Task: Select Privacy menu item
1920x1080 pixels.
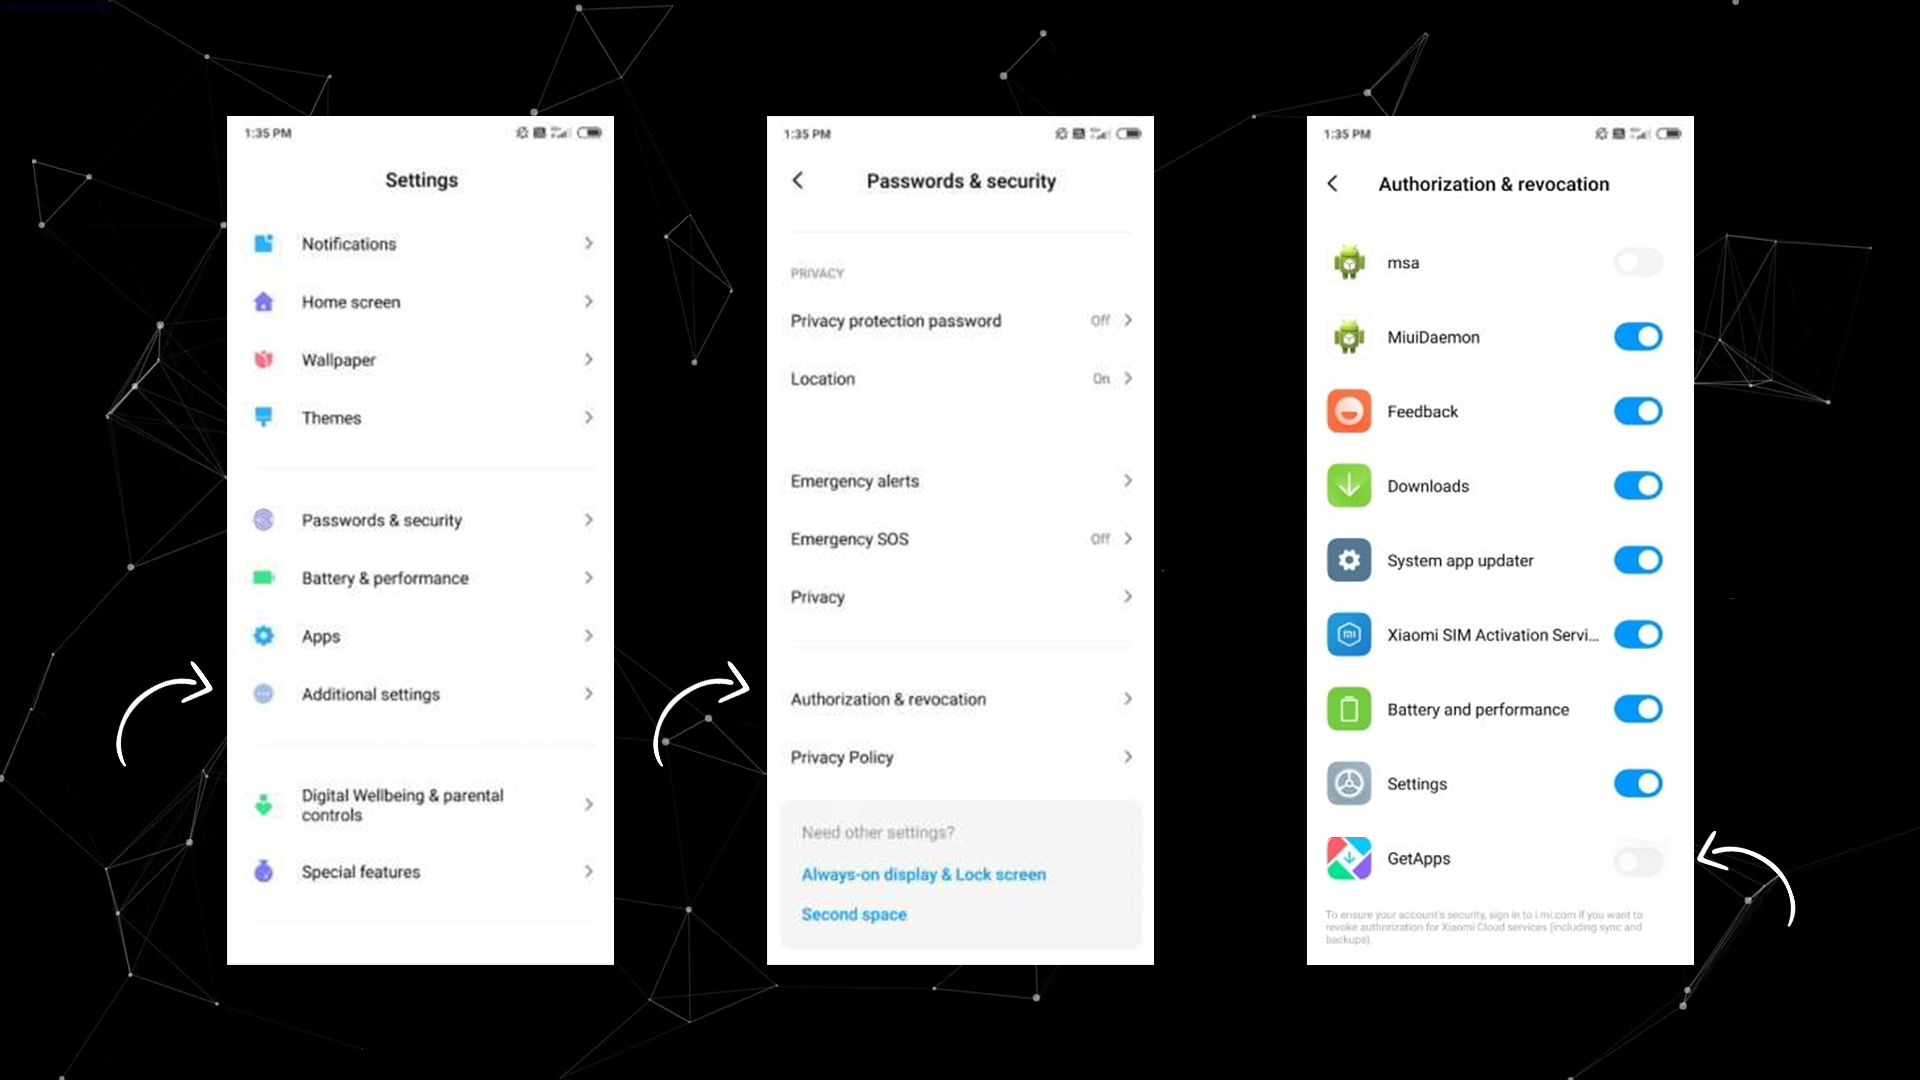Action: tap(960, 597)
